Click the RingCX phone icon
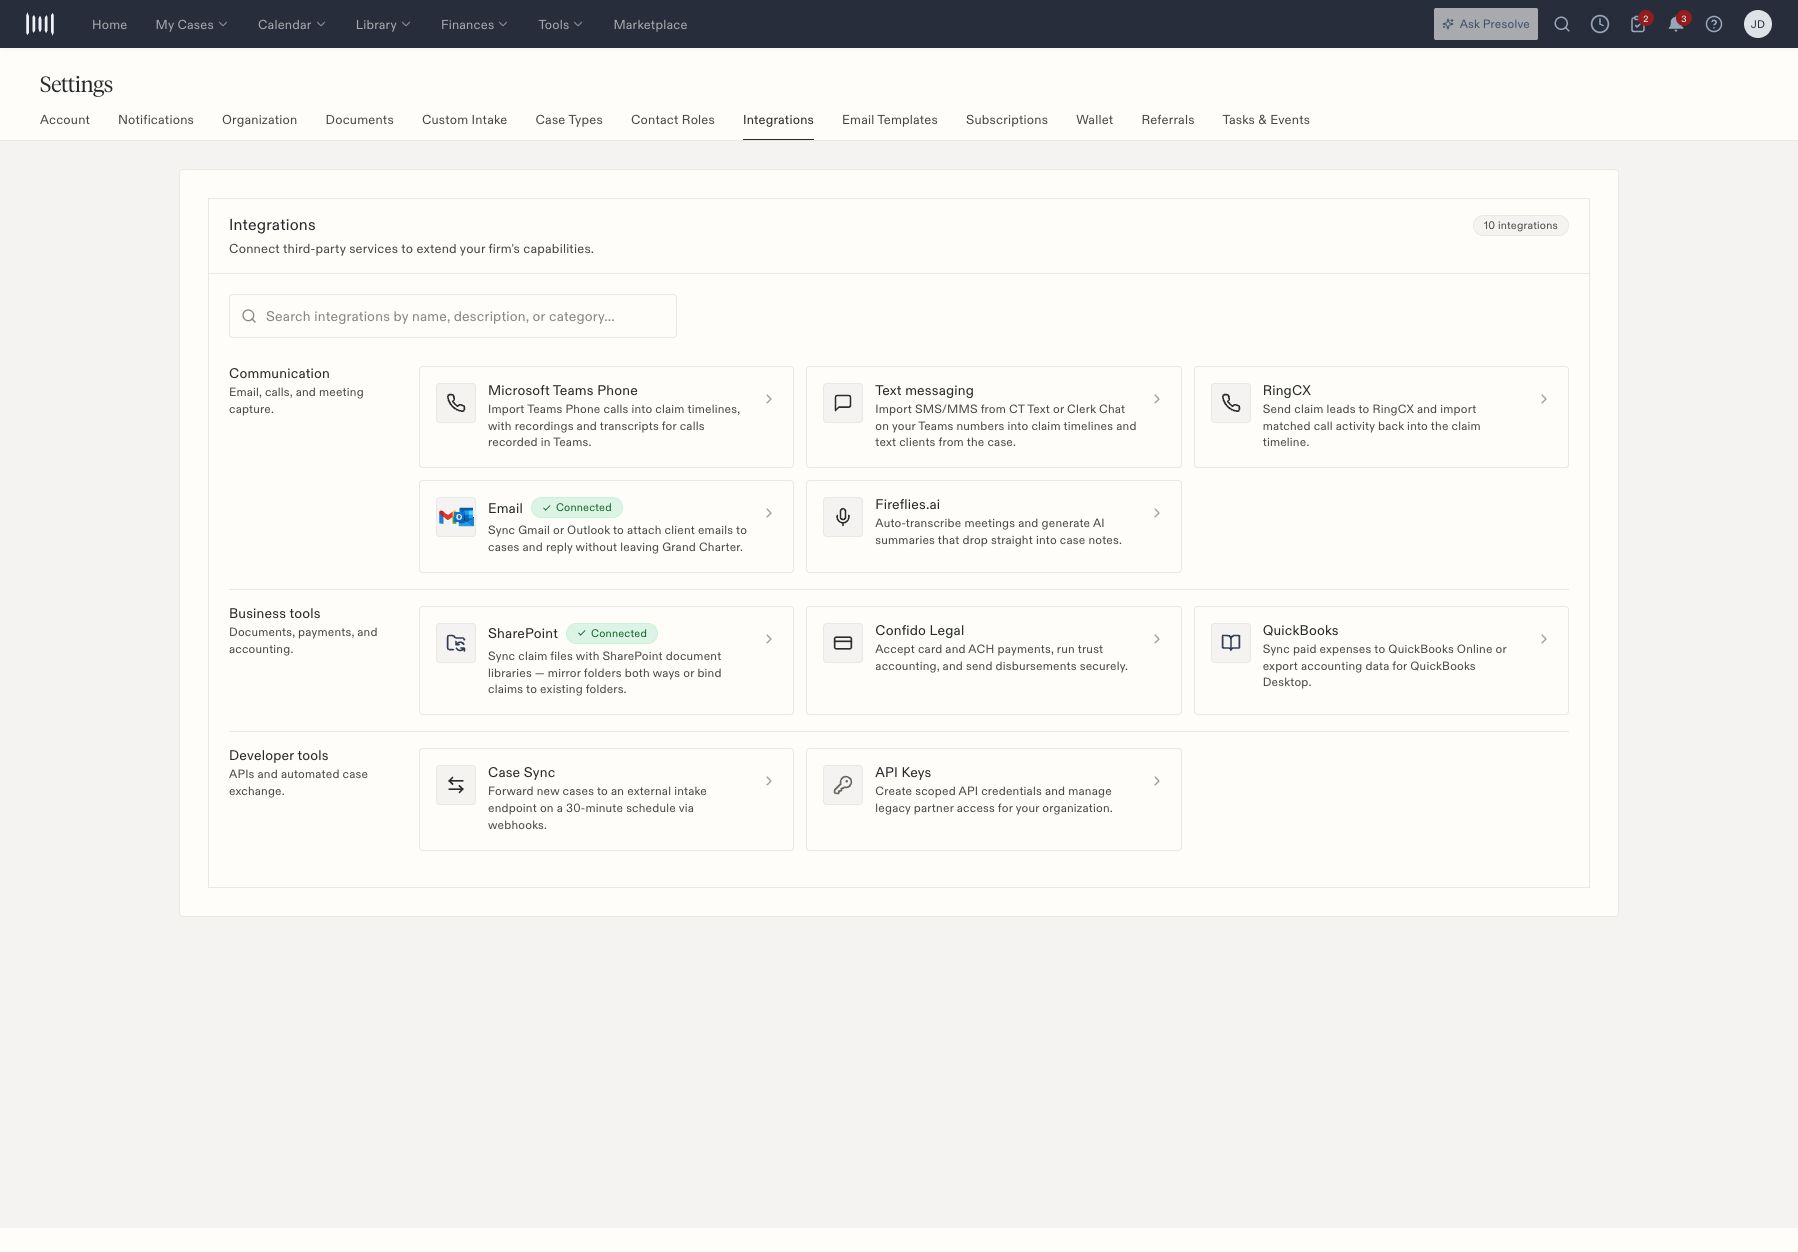1798x1252 pixels. (x=1231, y=403)
